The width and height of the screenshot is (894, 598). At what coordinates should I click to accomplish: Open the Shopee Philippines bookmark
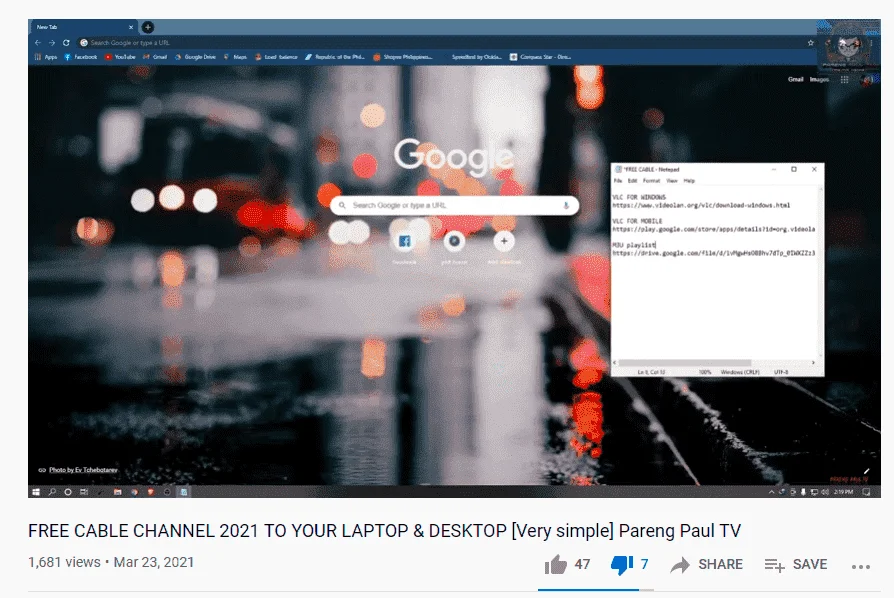tap(403, 57)
